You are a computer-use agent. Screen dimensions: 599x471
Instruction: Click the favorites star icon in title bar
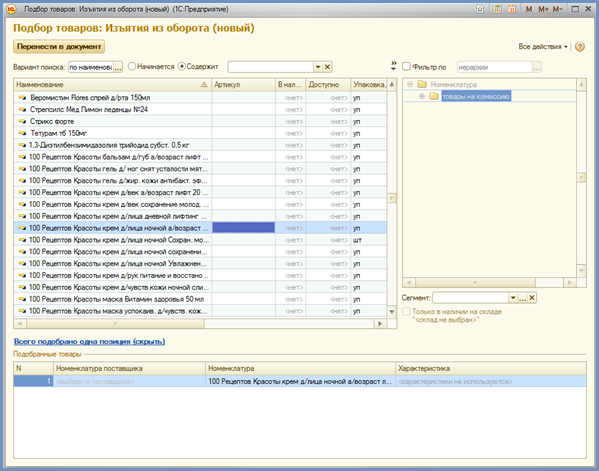pos(480,9)
